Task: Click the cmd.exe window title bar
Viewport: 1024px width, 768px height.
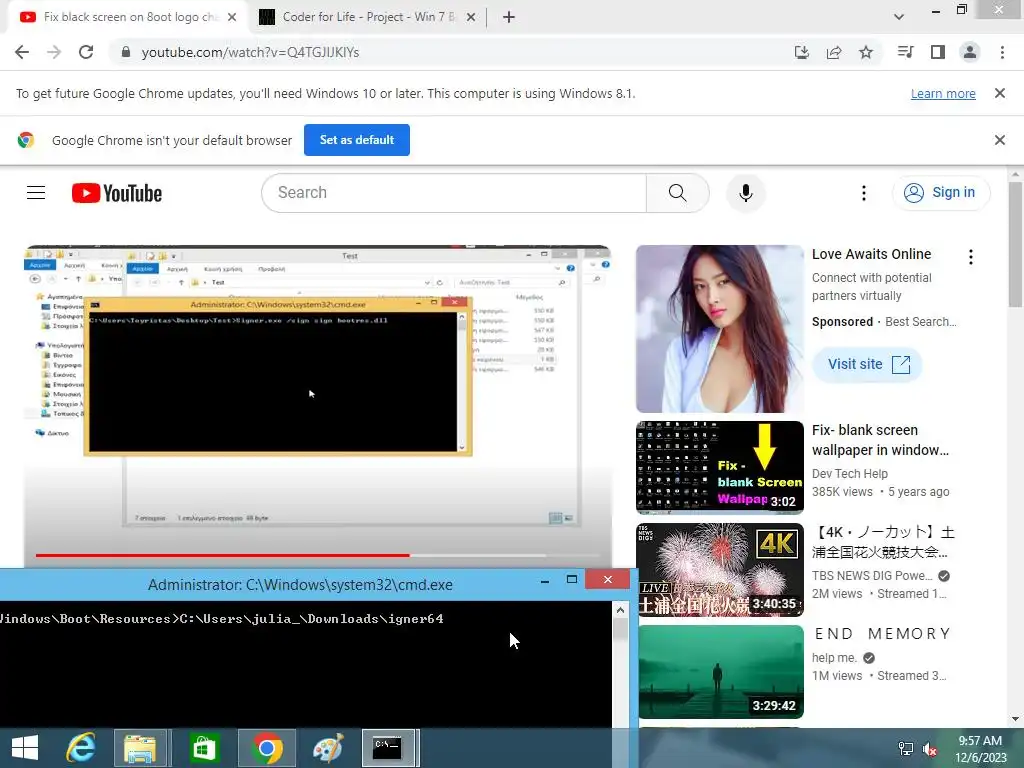Action: tap(300, 584)
